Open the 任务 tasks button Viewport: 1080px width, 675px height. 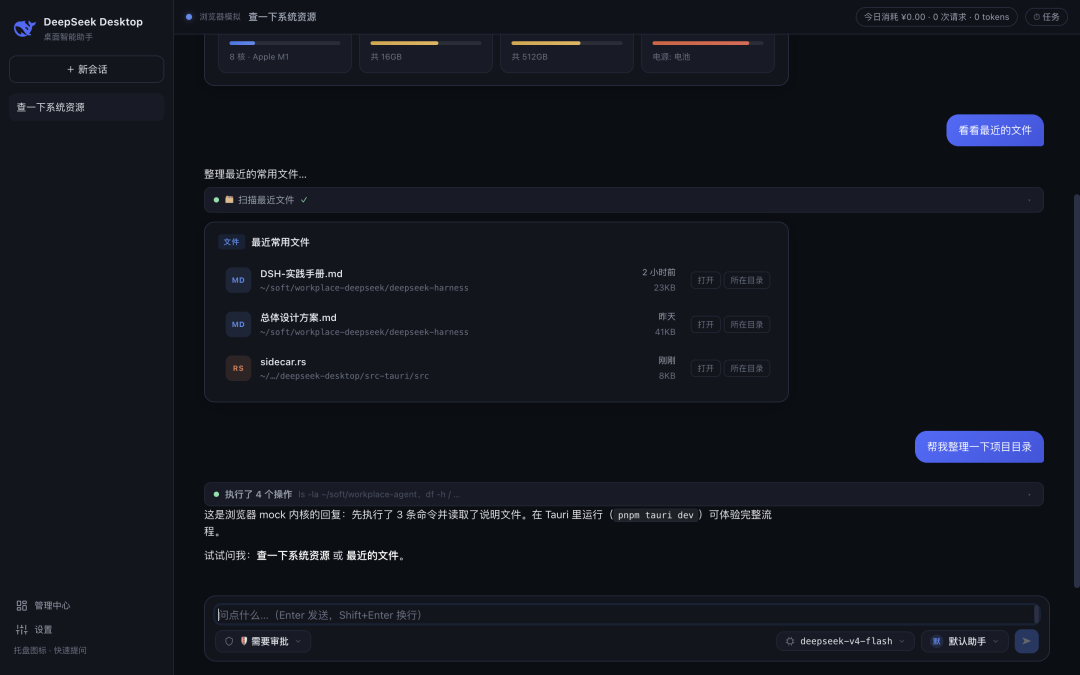point(1046,17)
